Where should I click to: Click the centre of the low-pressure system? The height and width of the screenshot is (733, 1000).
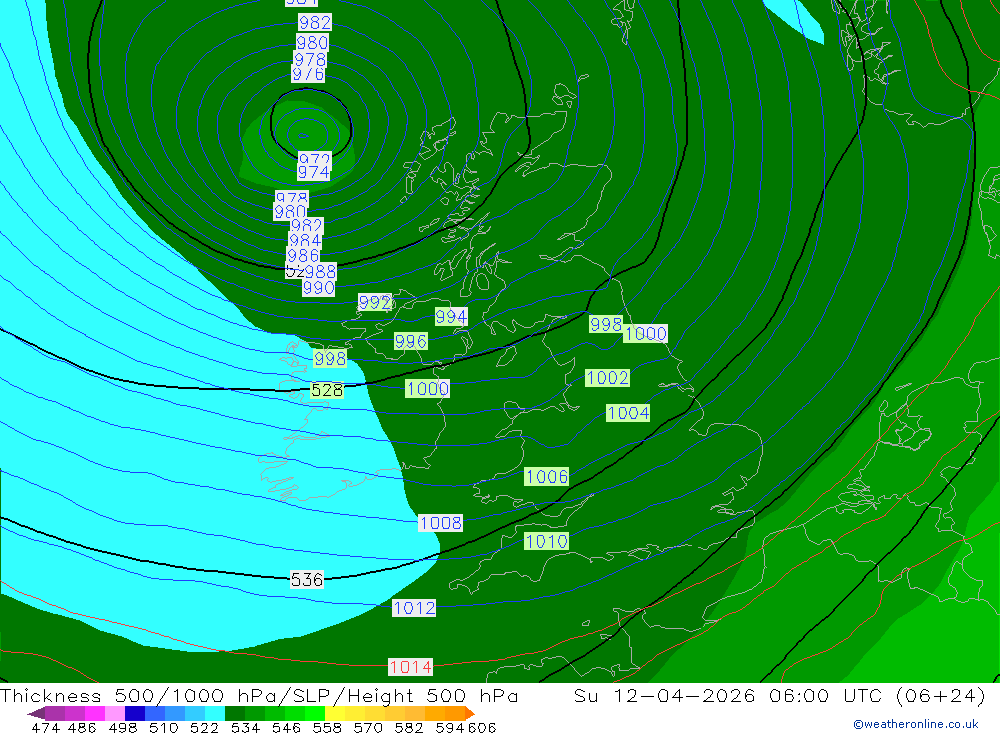tap(304, 135)
